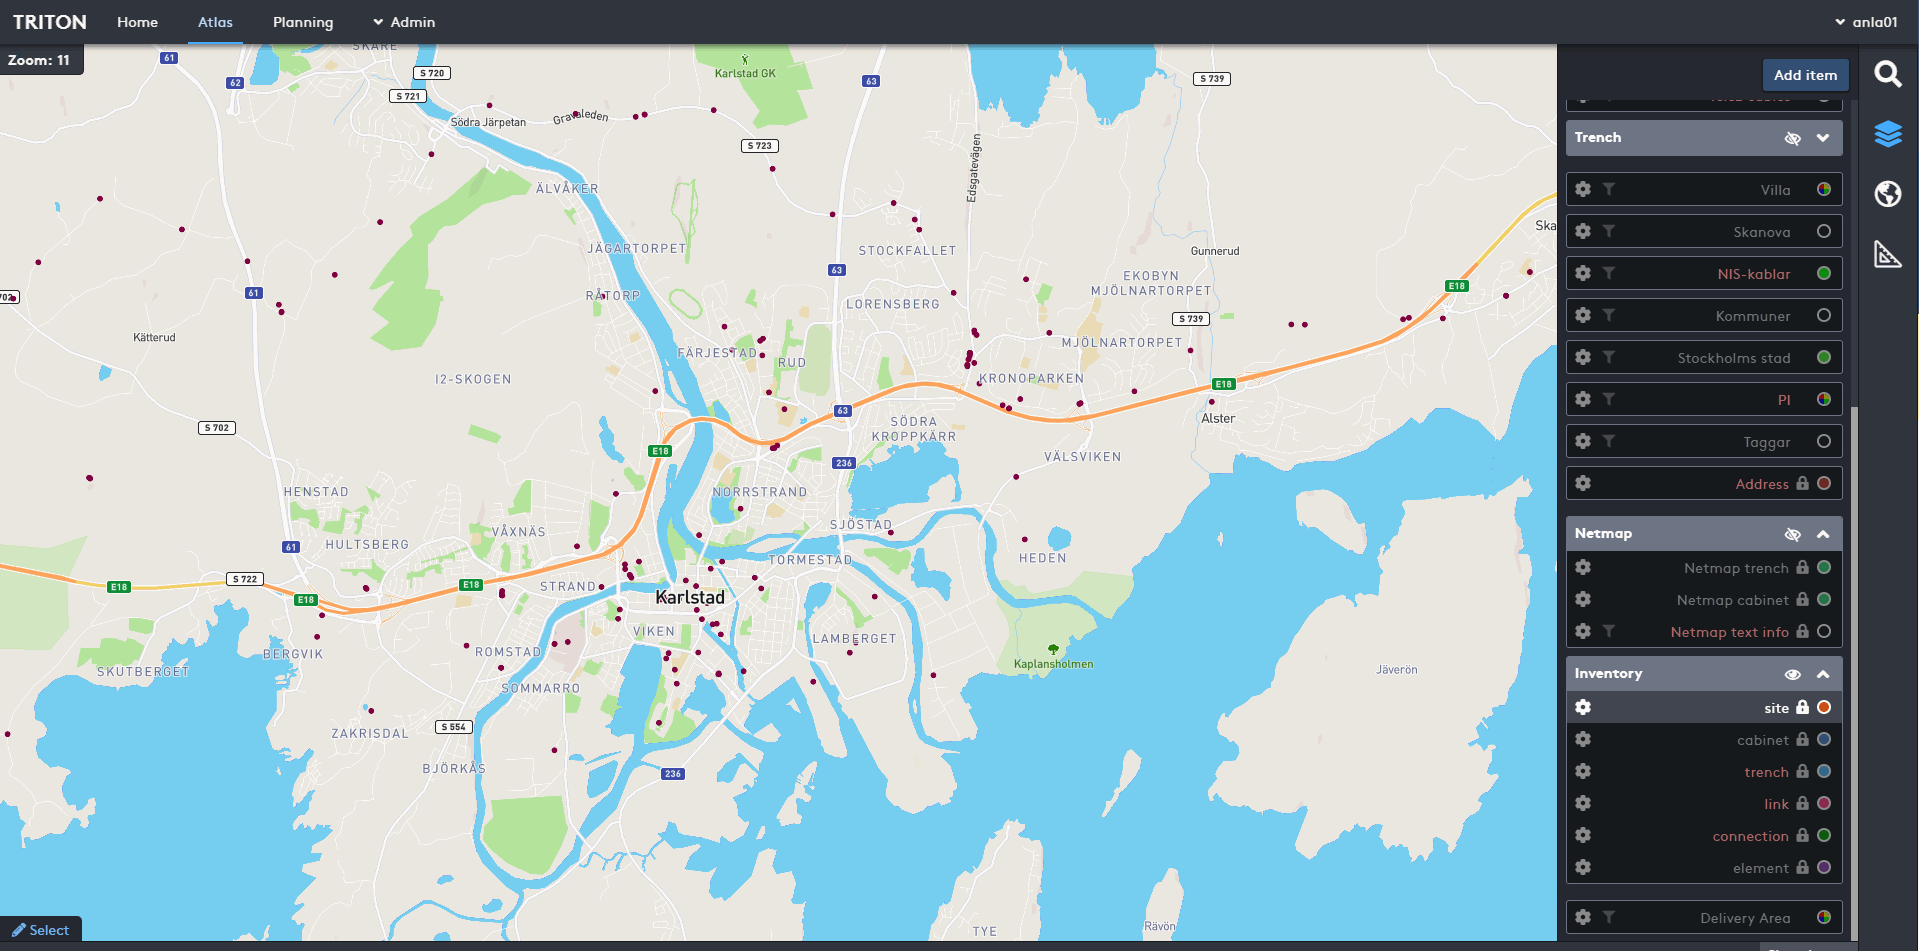The height and width of the screenshot is (951, 1919).
Task: Open settings gear for Stockholms stad layer
Action: point(1583,357)
